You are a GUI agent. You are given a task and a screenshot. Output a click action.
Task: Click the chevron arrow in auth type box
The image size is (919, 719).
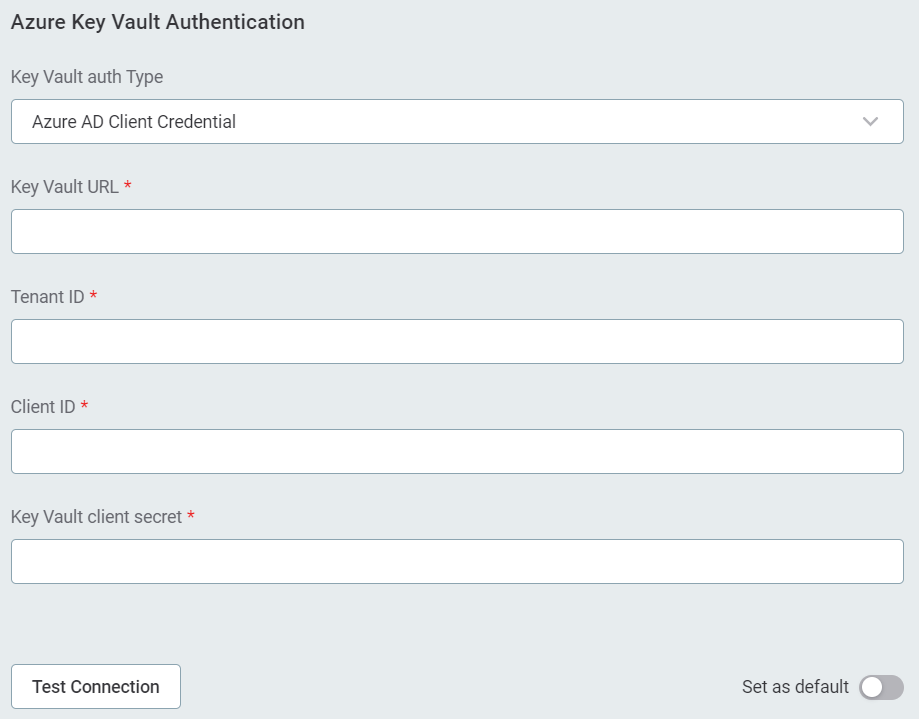pos(870,122)
